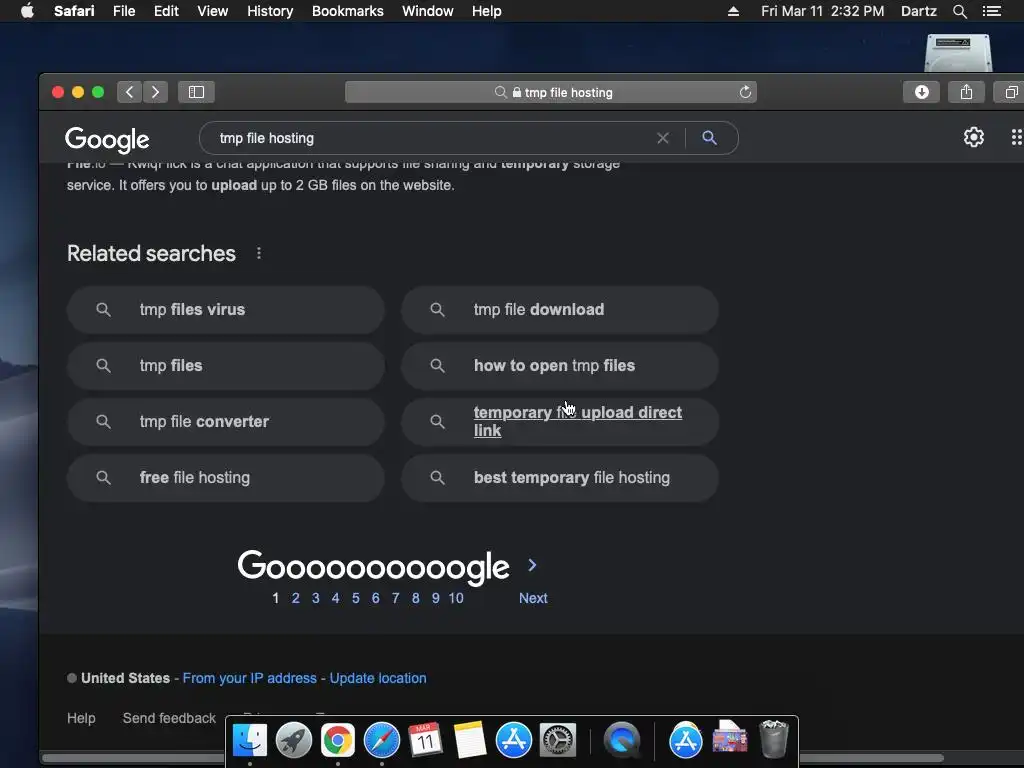Show all tabs overview icon
Viewport: 1024px width, 768px height.
(1010, 92)
